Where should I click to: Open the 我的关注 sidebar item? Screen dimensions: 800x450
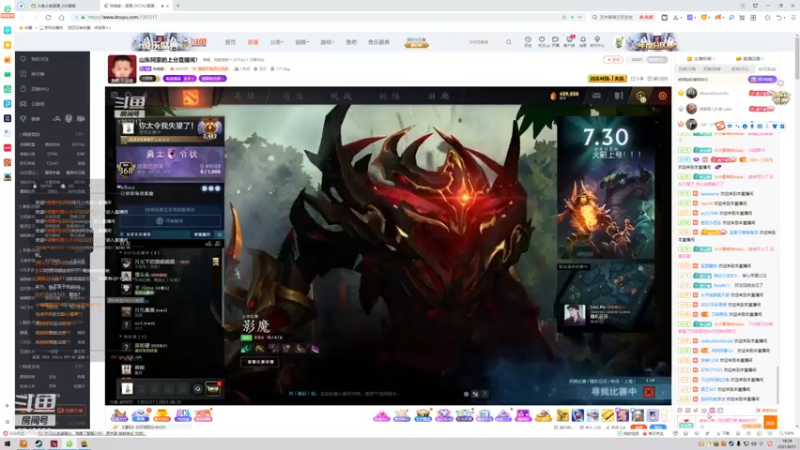pos(39,59)
